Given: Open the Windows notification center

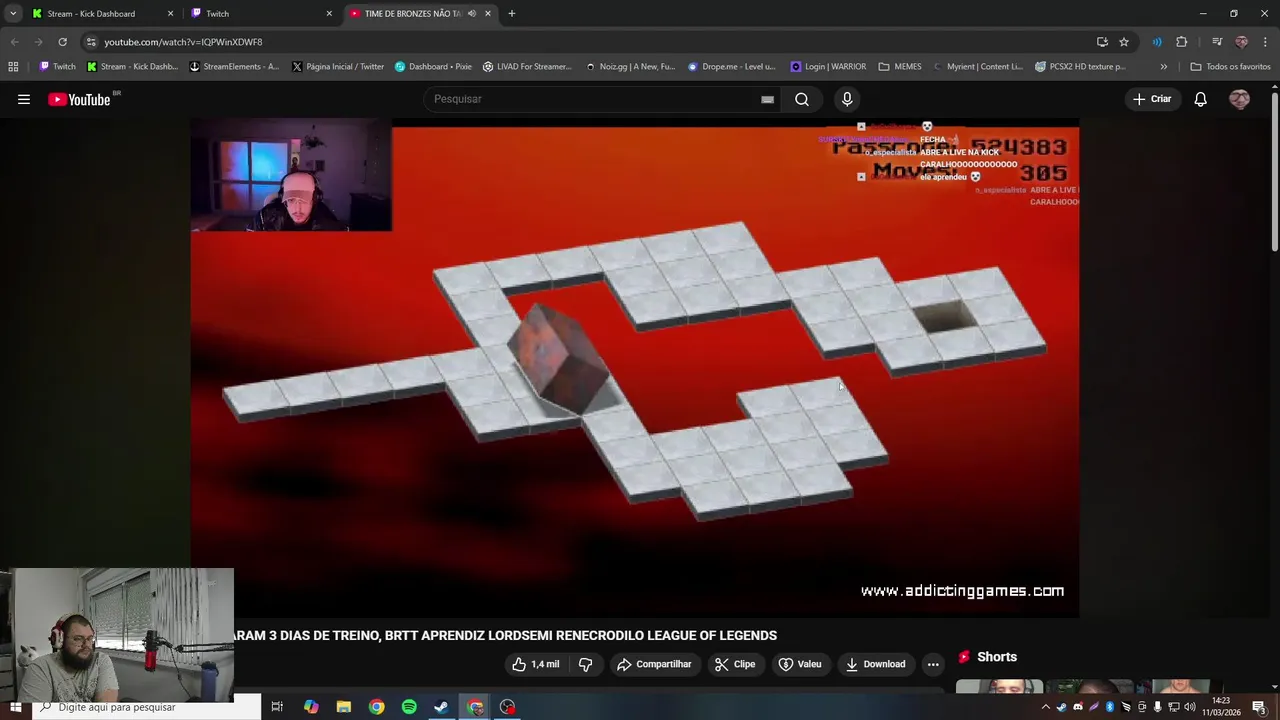Looking at the screenshot, I should click(1259, 707).
